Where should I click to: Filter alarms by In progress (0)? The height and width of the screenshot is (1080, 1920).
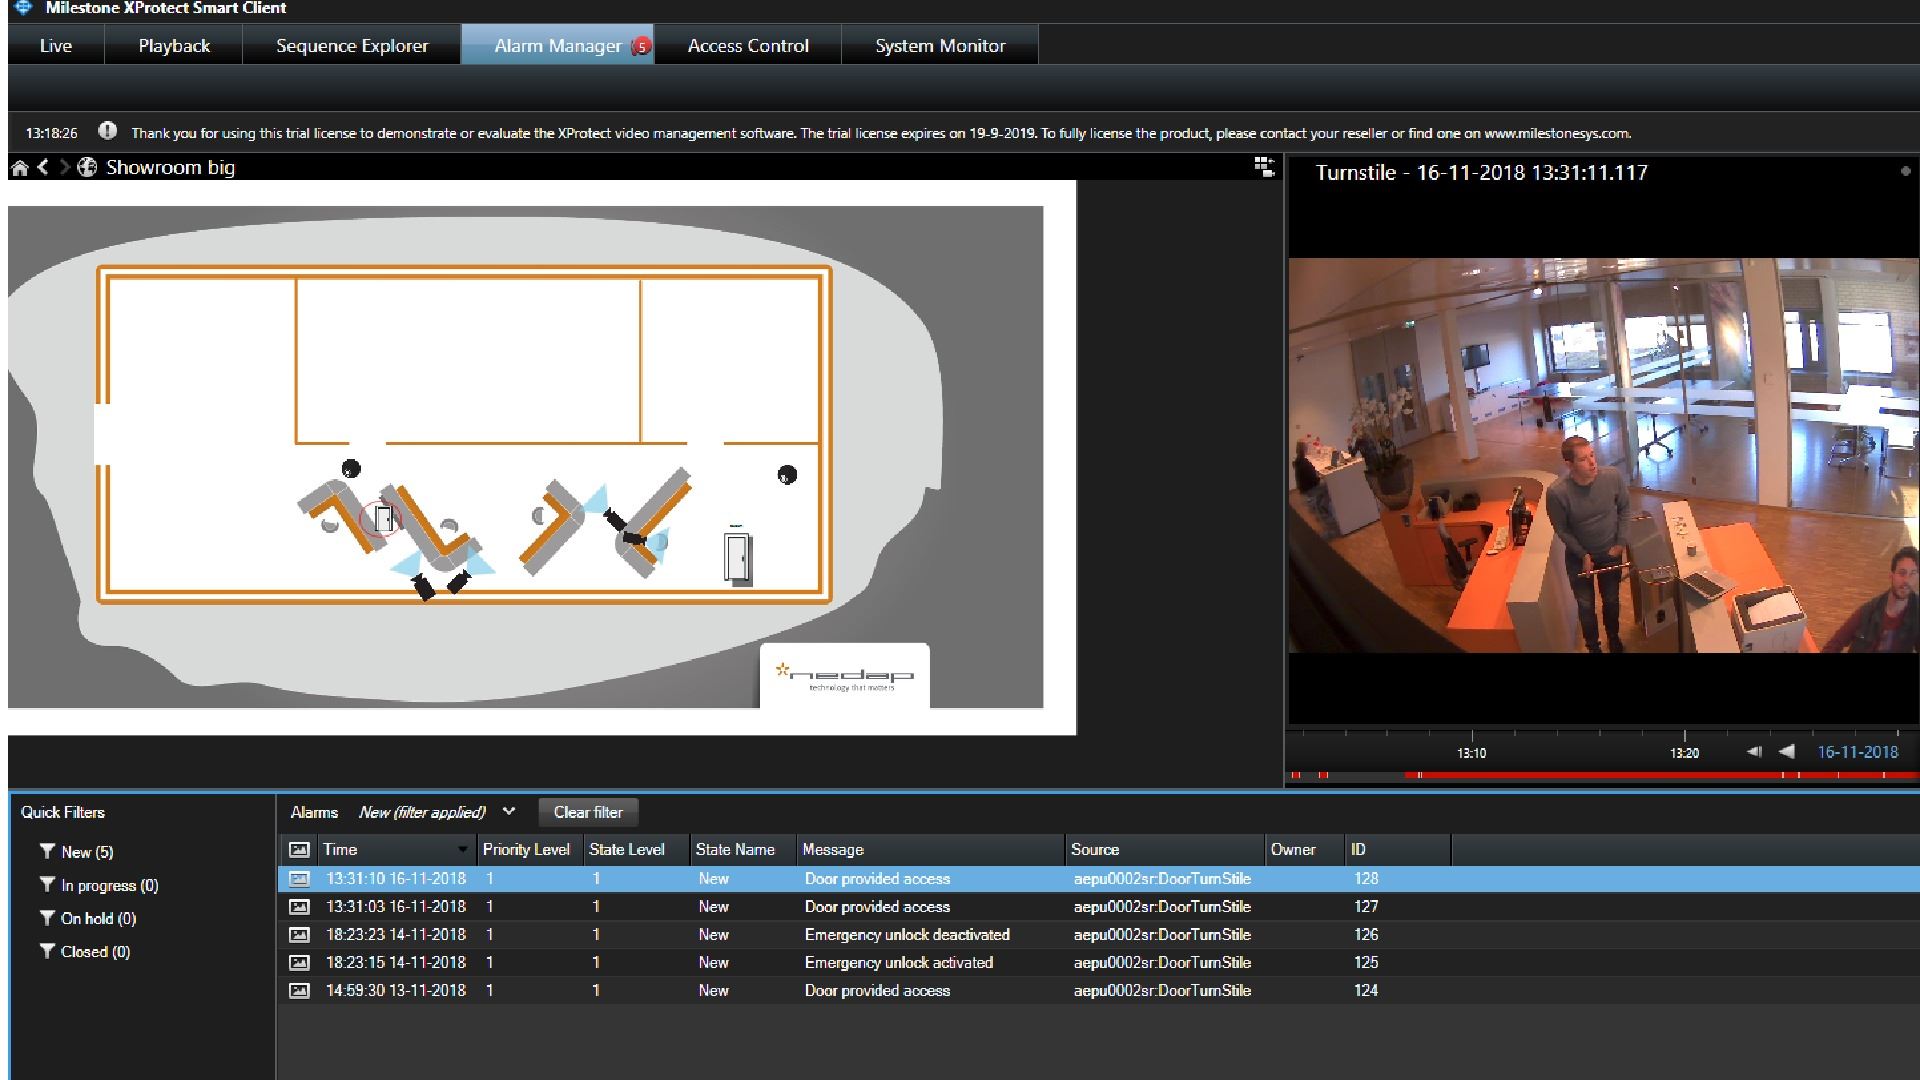99,885
